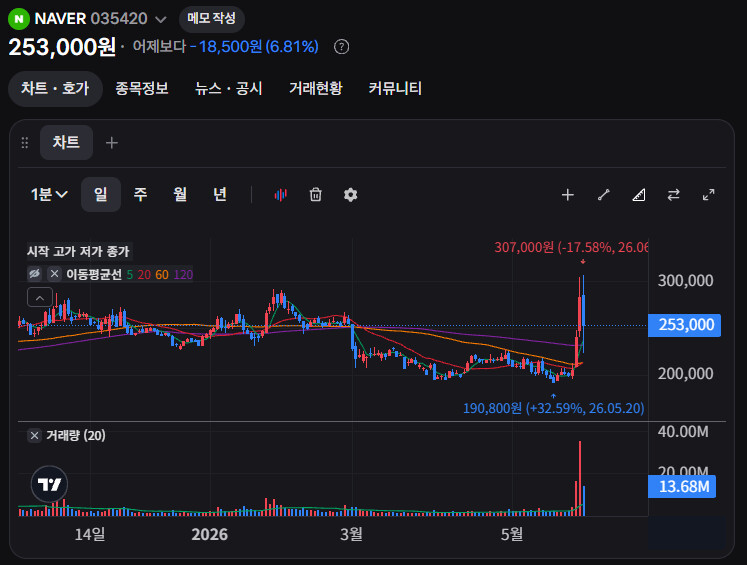Viewport: 747px width, 565px height.
Task: Open the 1분 interval dropdown
Action: pyautogui.click(x=49, y=194)
